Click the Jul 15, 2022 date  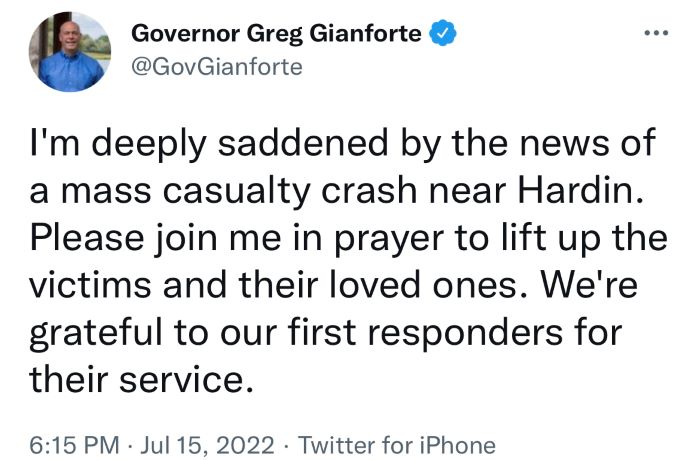click(208, 445)
